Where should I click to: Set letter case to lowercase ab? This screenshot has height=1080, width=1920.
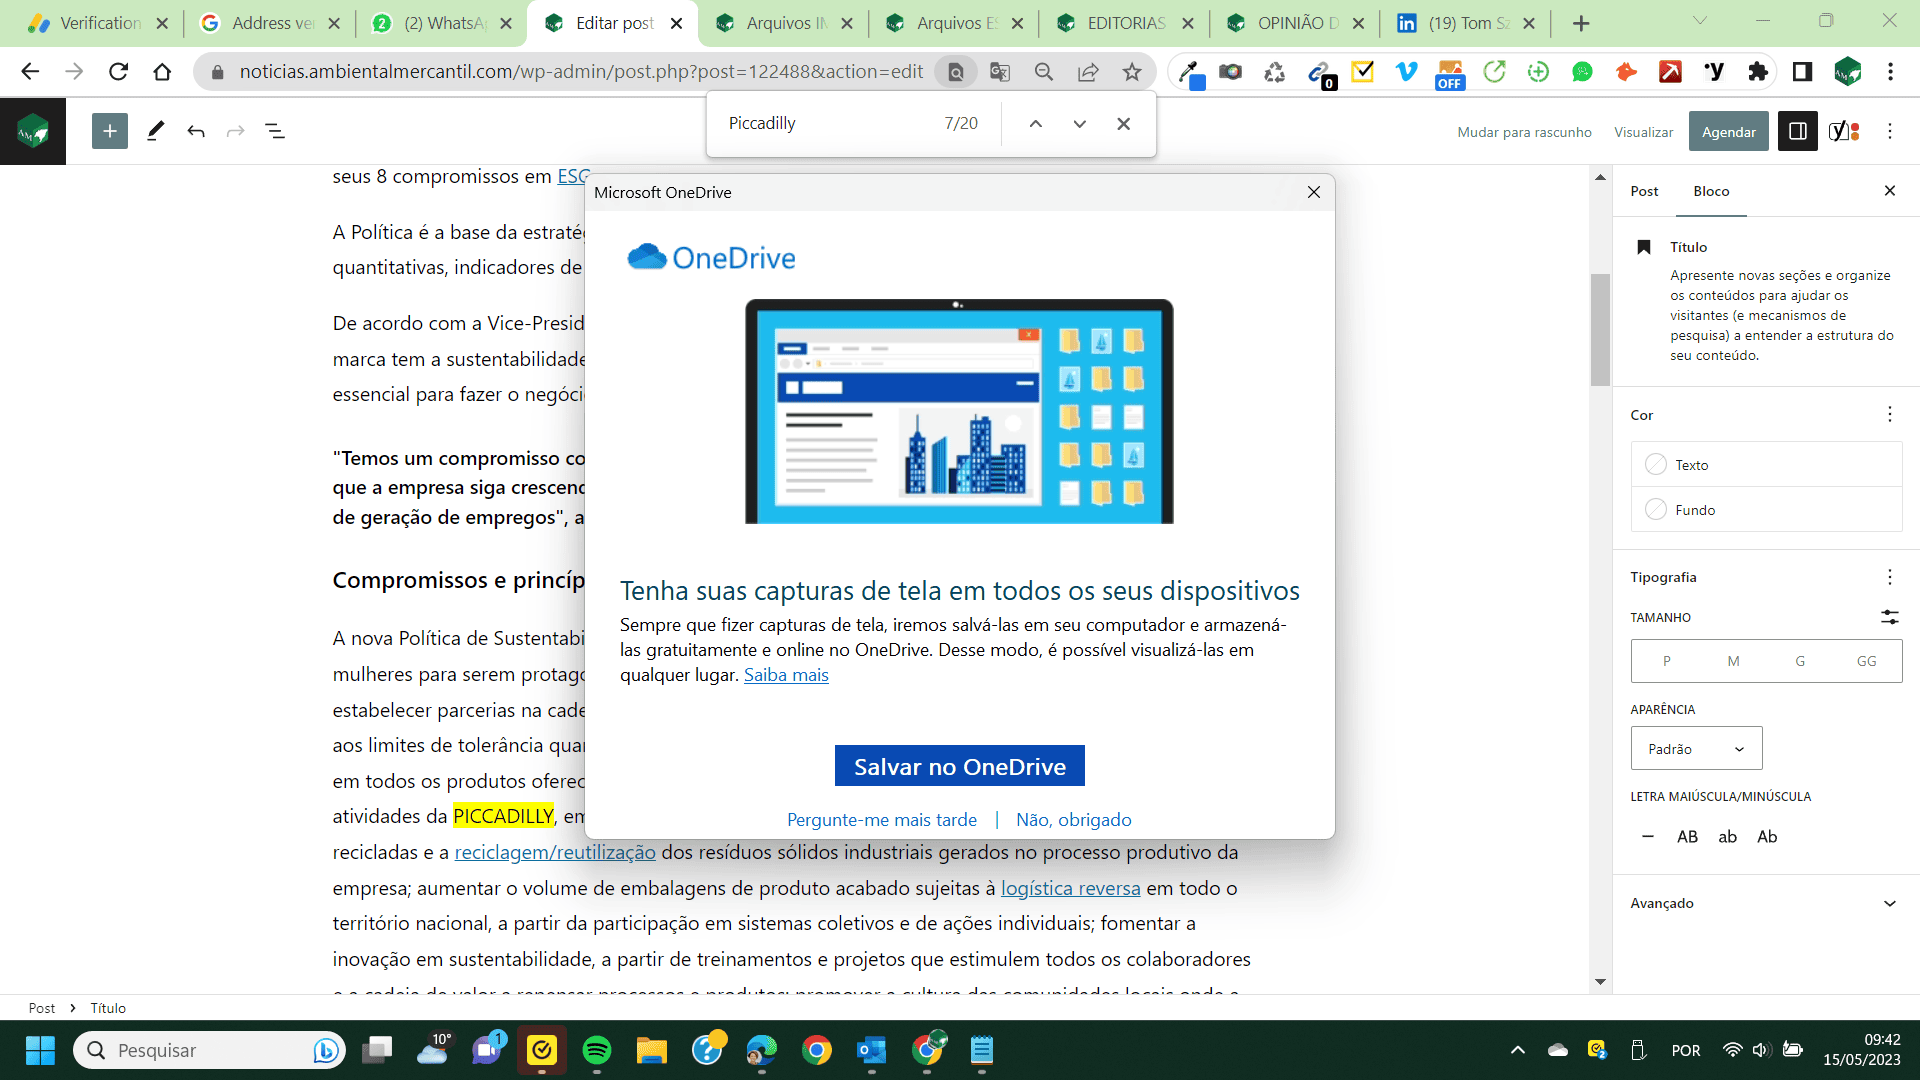[x=1727, y=837]
